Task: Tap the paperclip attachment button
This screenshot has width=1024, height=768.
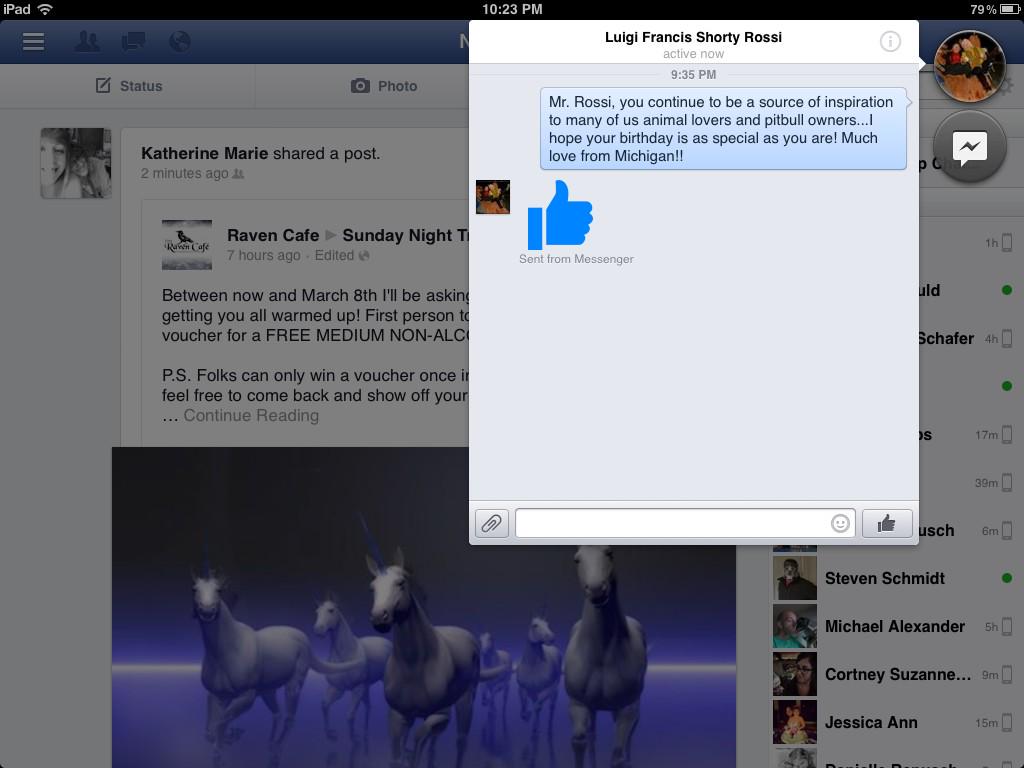Action: click(x=492, y=523)
